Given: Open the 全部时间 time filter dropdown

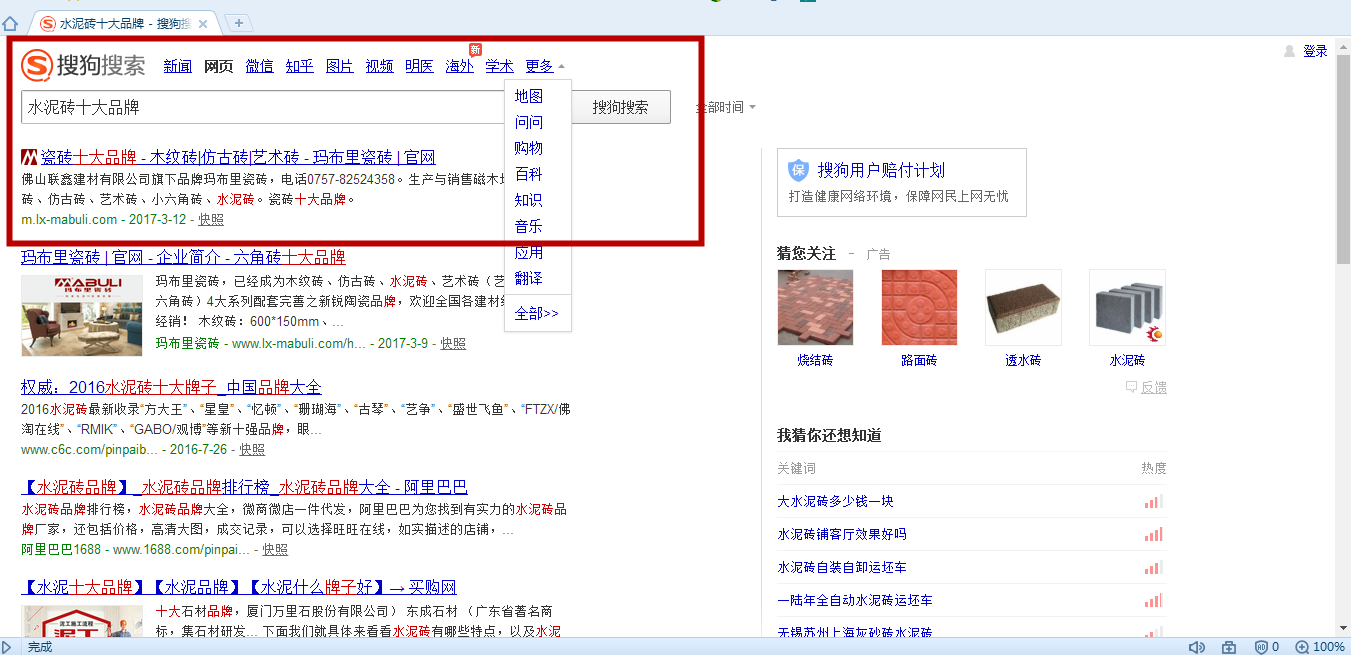Looking at the screenshot, I should pyautogui.click(x=725, y=107).
